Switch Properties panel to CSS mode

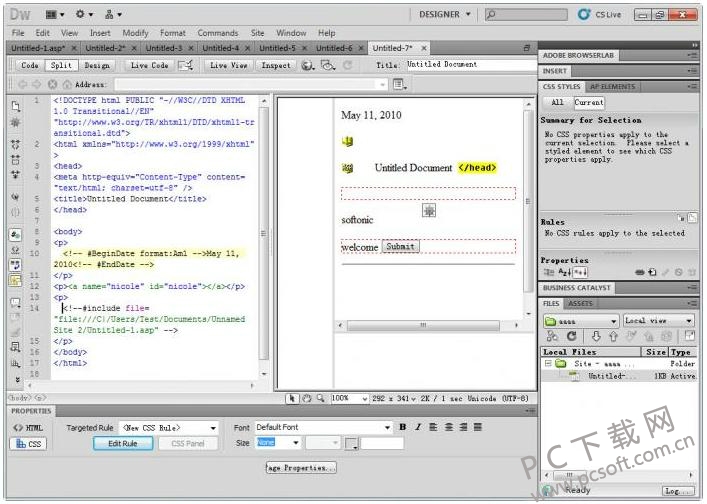pos(29,443)
